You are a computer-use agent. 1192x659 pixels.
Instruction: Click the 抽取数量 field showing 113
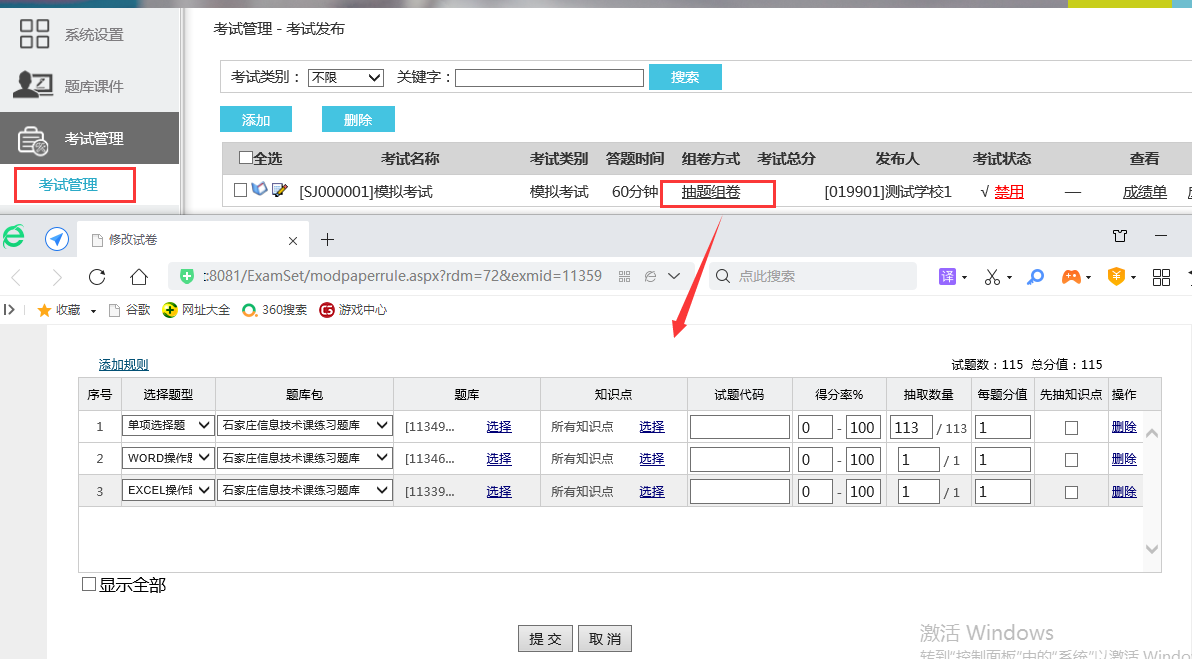pyautogui.click(x=911, y=427)
